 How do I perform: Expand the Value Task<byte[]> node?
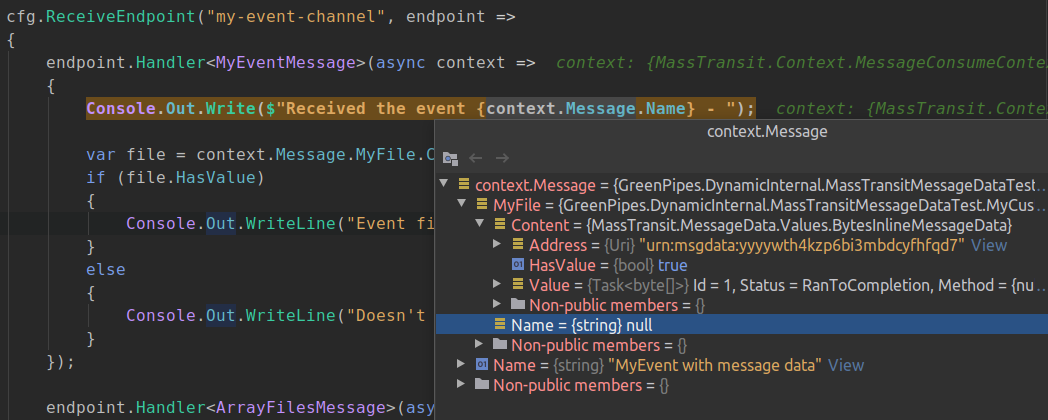click(x=497, y=285)
